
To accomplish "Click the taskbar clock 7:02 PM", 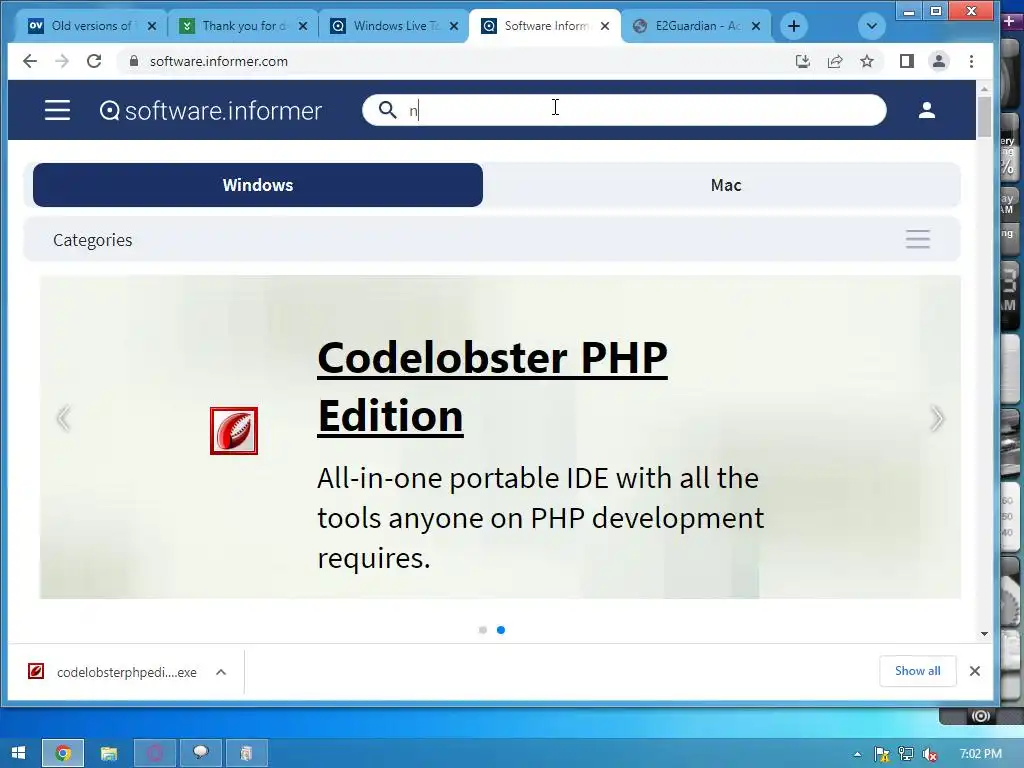I will [980, 754].
